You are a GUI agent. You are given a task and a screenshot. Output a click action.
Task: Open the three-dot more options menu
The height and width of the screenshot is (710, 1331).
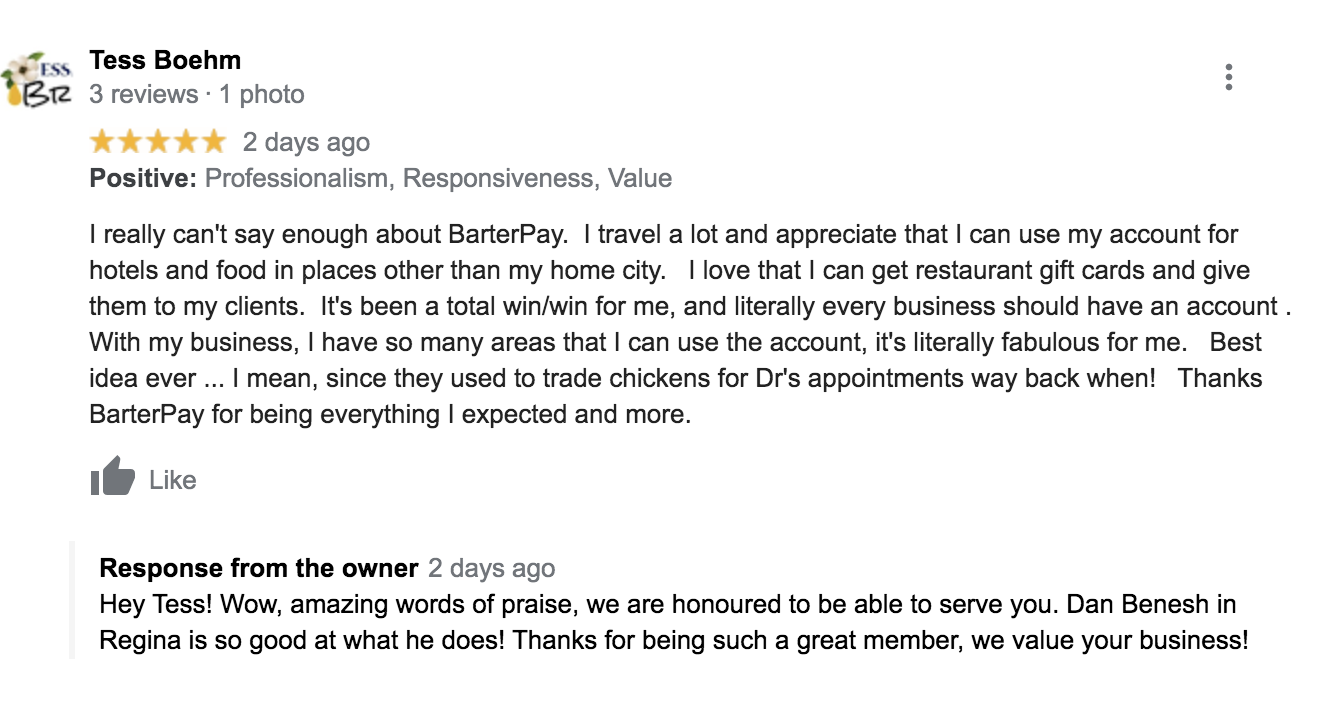pyautogui.click(x=1228, y=77)
